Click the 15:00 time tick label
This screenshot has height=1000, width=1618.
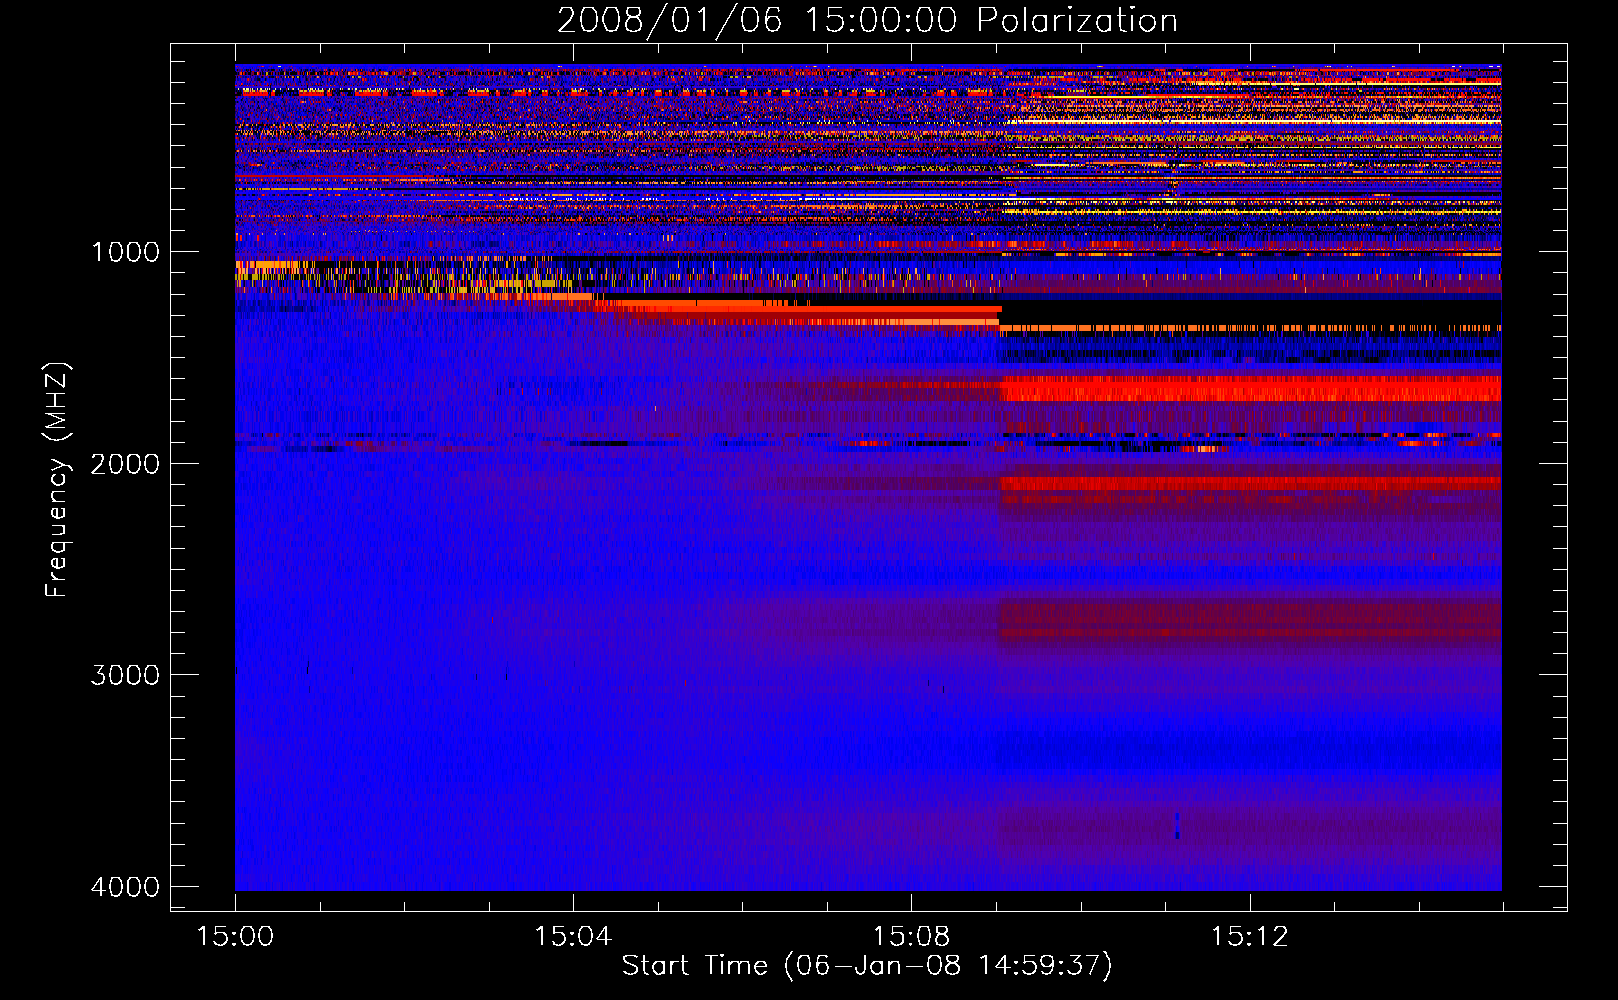235,936
